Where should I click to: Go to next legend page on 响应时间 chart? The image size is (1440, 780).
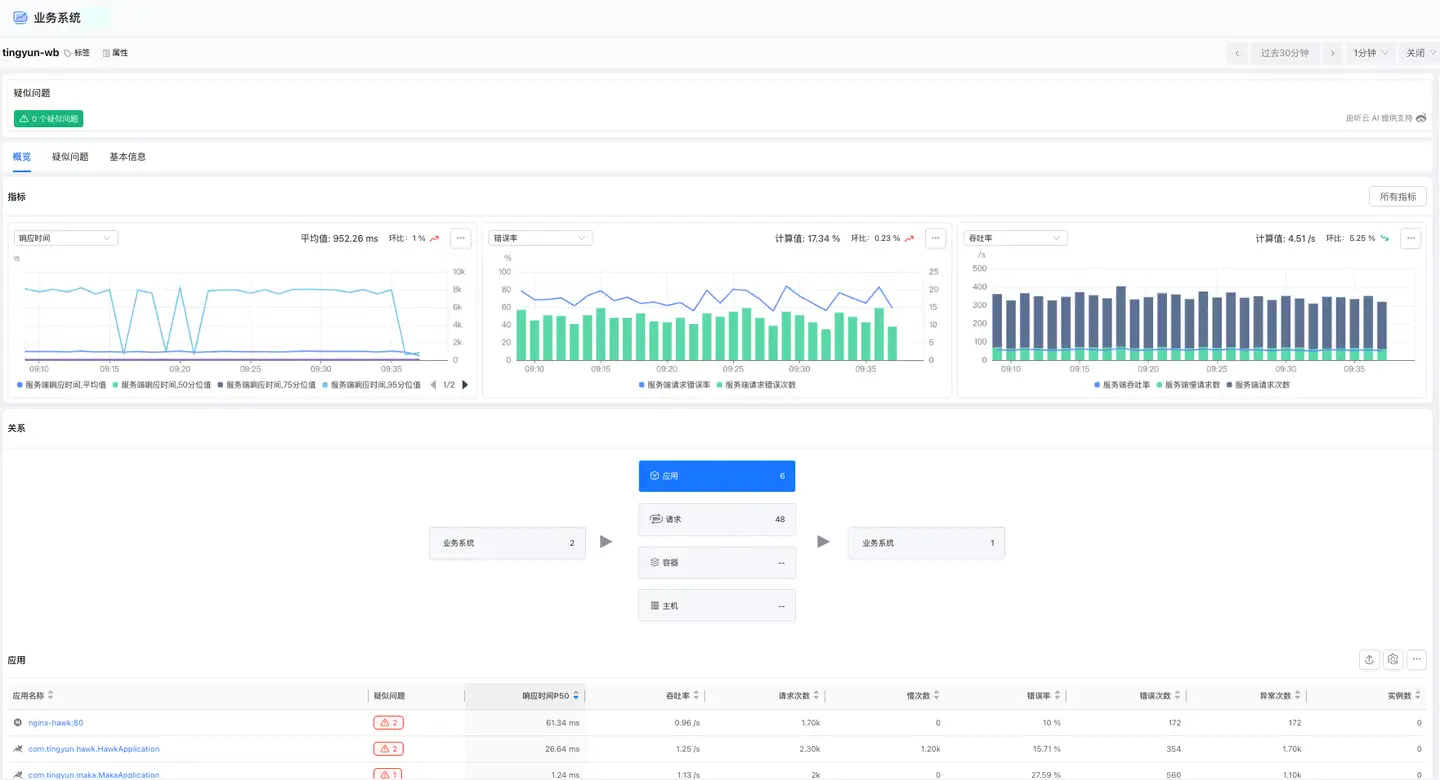[465, 385]
